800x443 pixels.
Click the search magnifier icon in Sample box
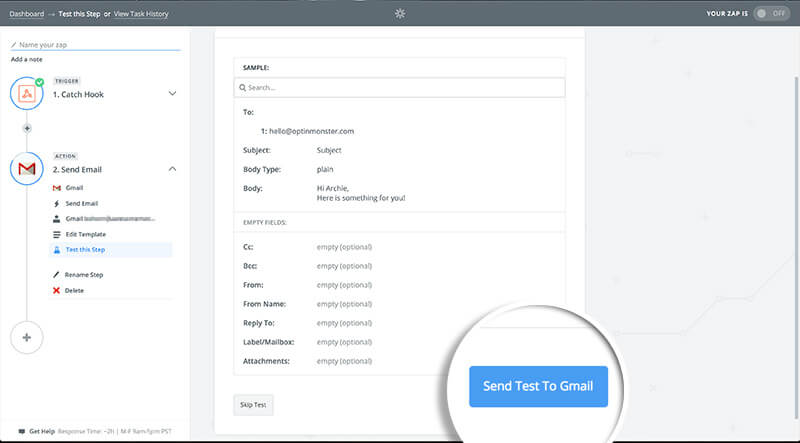(242, 88)
